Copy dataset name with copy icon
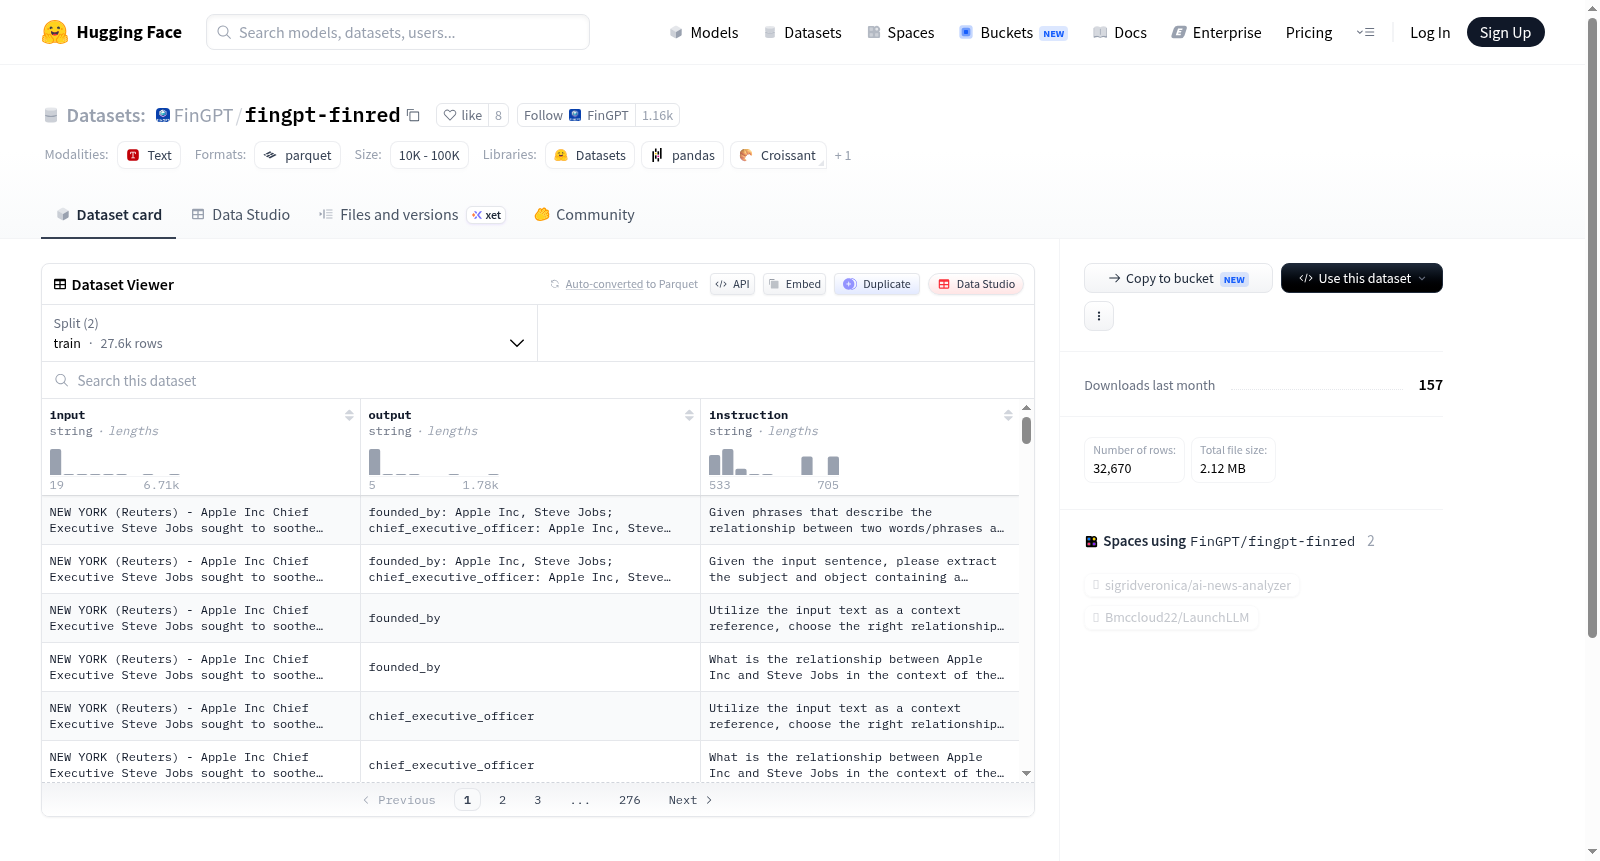 pos(413,115)
